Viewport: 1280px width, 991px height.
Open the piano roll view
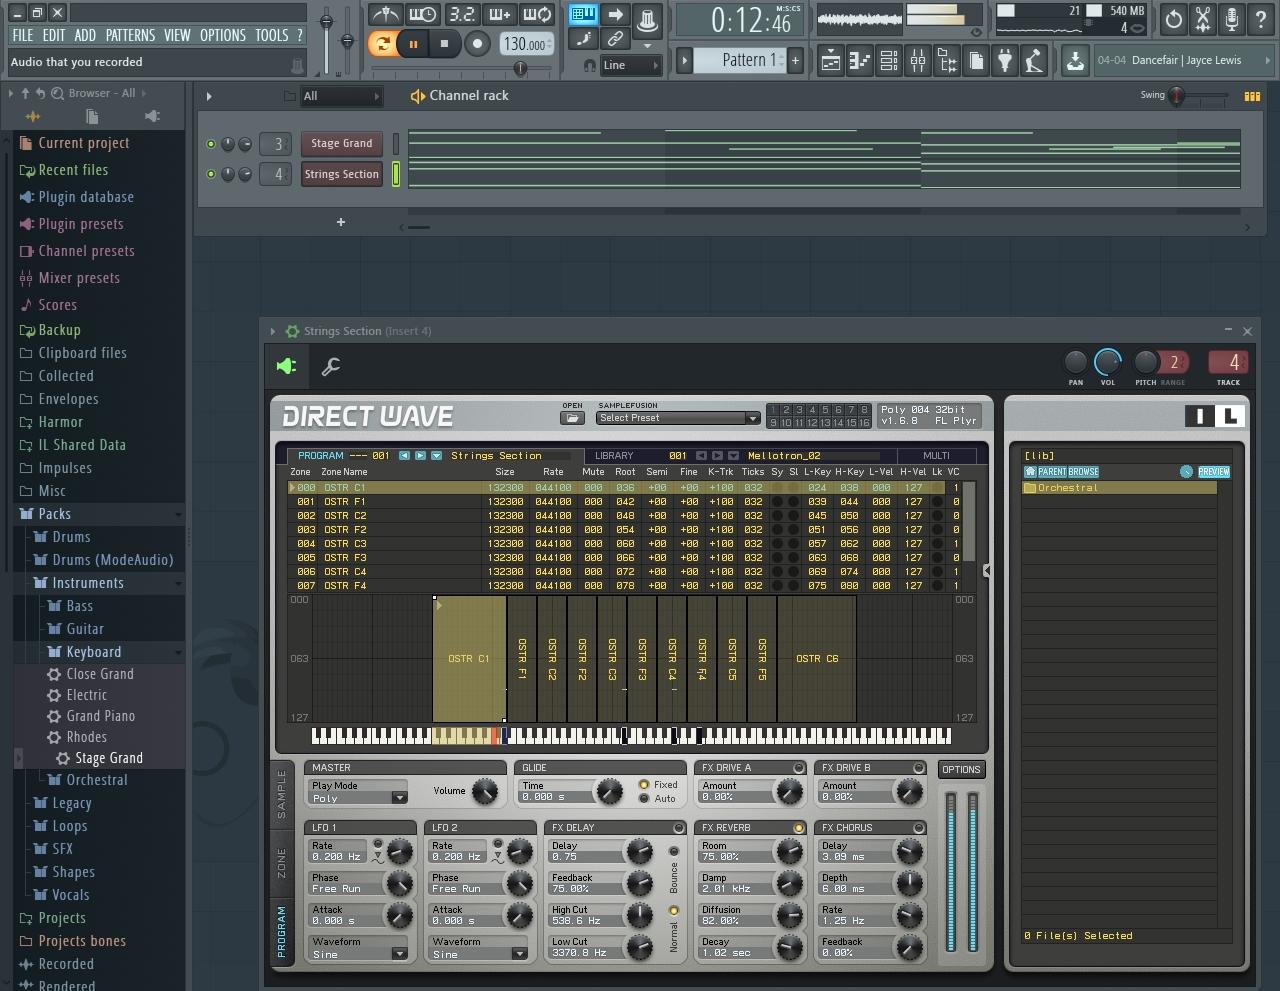[859, 61]
